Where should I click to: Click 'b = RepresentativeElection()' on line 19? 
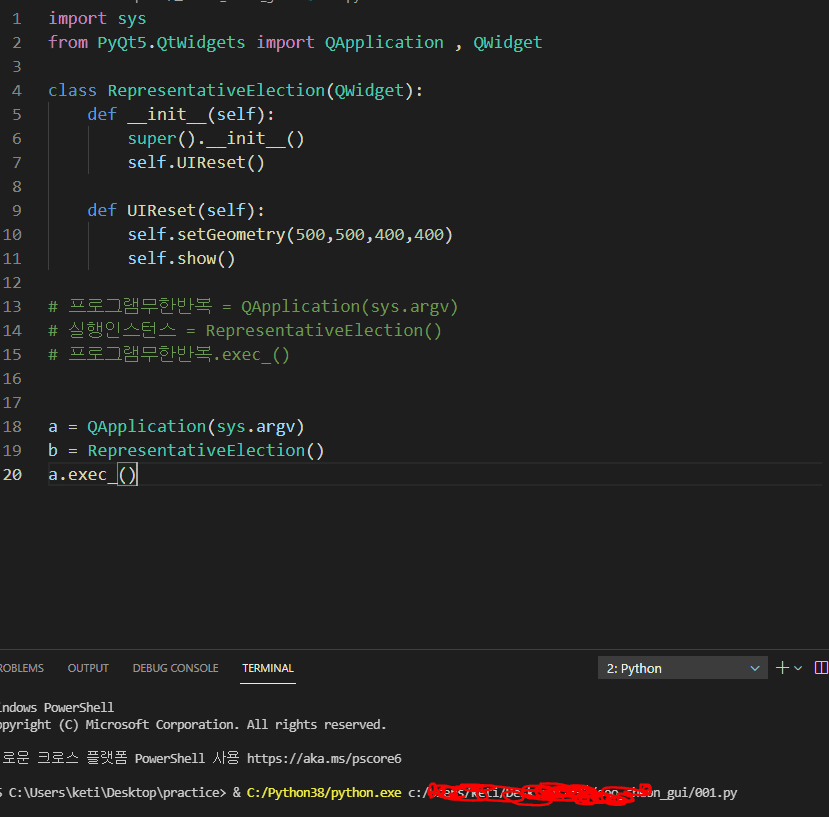click(x=186, y=451)
